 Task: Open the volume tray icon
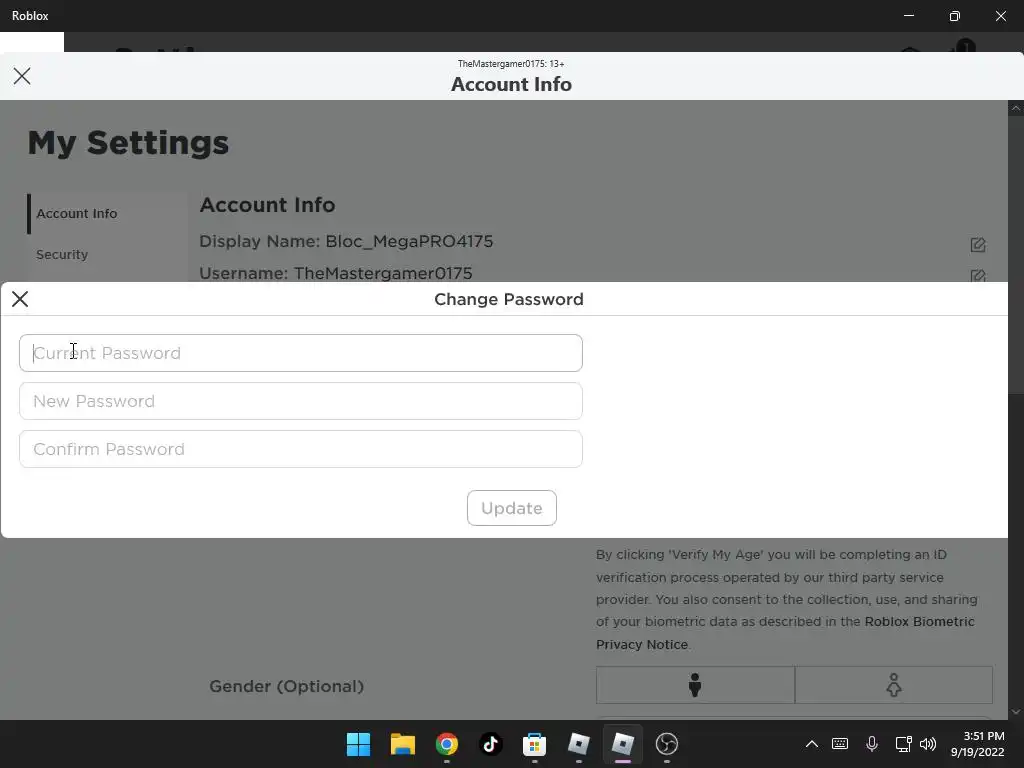(928, 744)
